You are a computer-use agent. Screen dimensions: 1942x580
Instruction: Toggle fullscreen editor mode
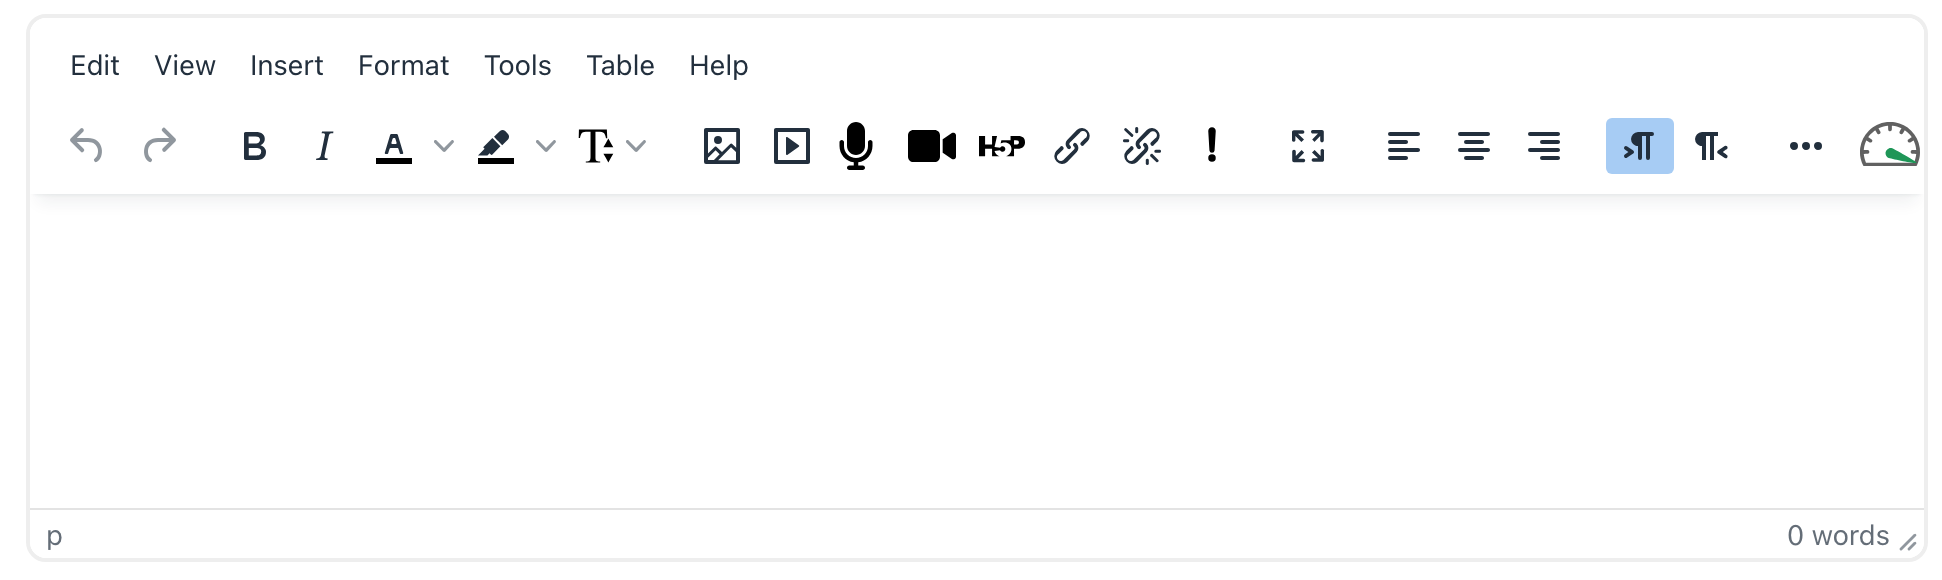1307,146
